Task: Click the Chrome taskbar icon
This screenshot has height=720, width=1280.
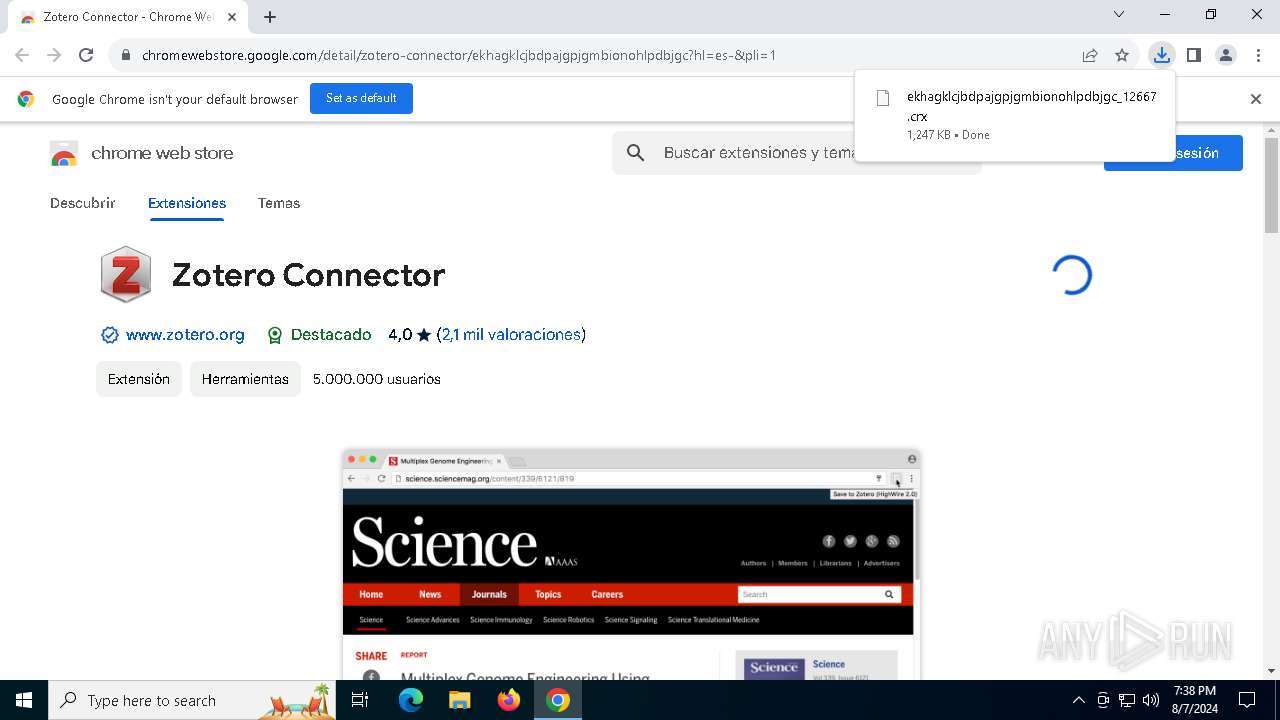Action: click(x=558, y=700)
